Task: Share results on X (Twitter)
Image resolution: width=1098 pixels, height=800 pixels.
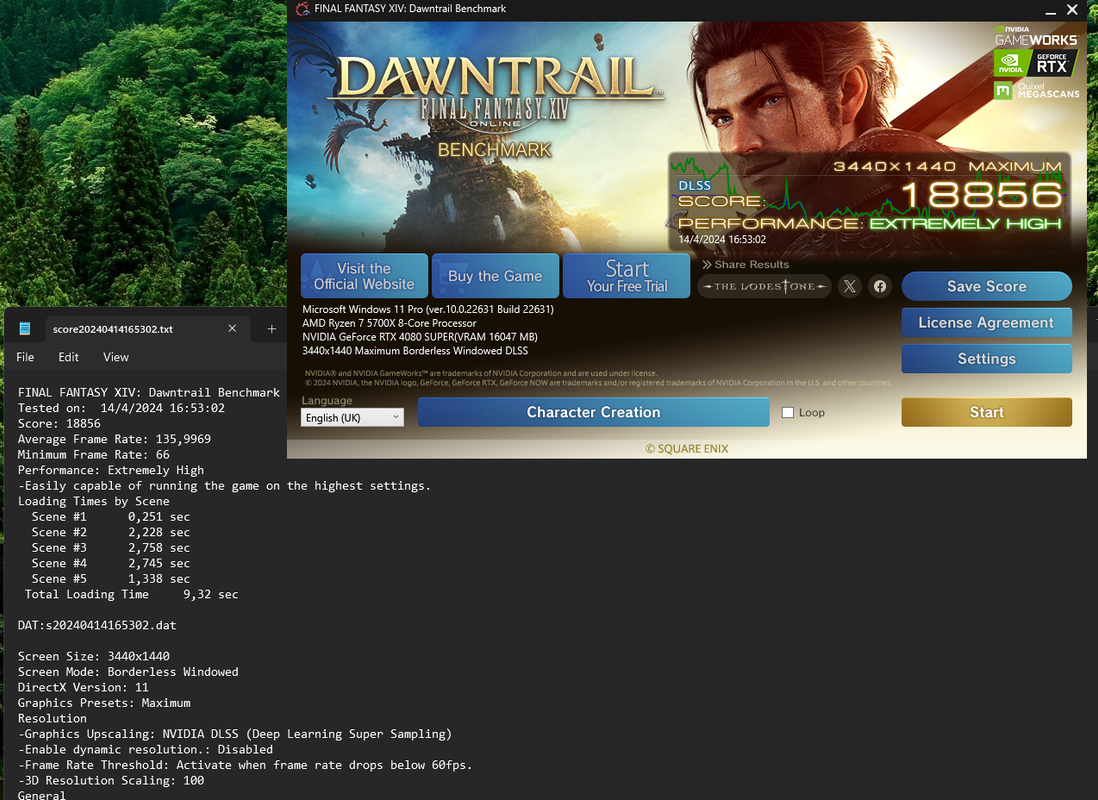Action: point(849,286)
